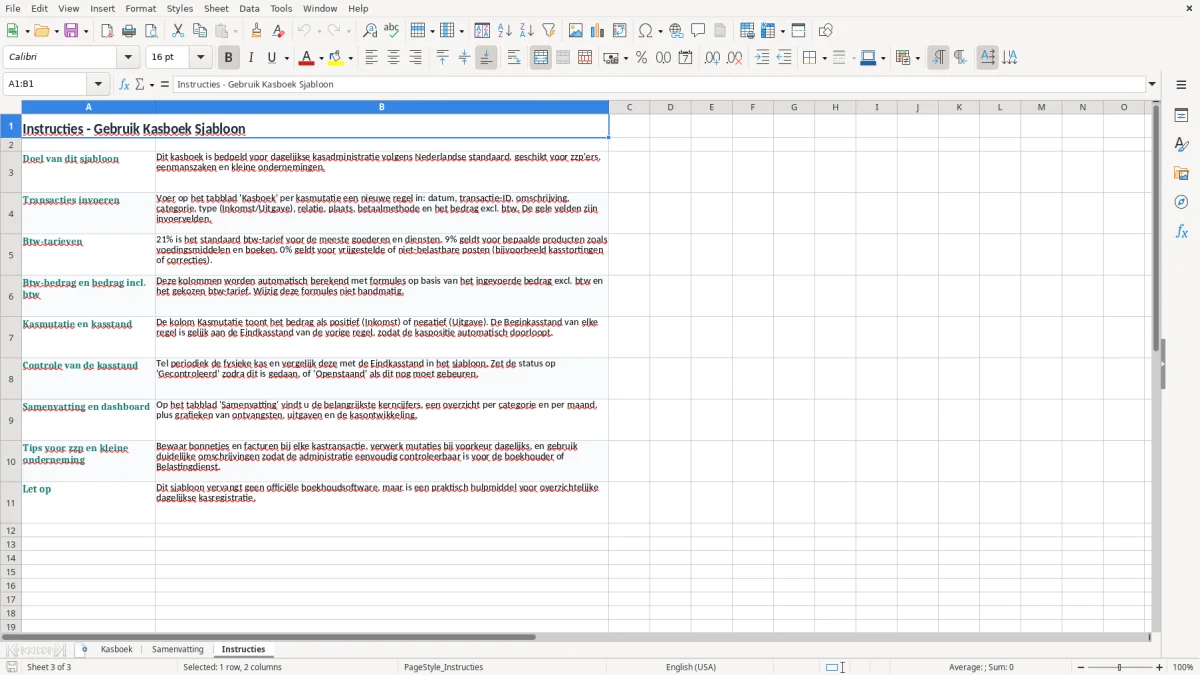This screenshot has height=675, width=1200.
Task: Toggle Center Horizontally alignment
Action: pyautogui.click(x=394, y=58)
